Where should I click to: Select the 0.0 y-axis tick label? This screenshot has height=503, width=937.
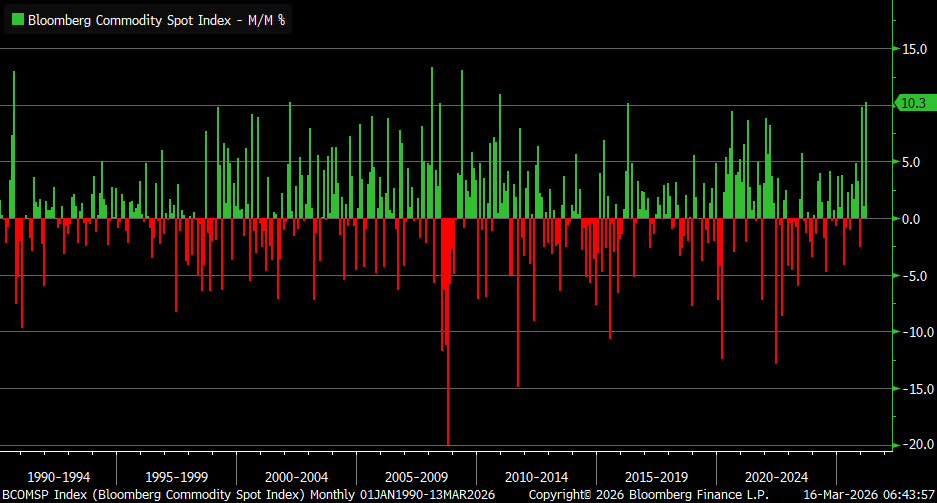click(915, 218)
